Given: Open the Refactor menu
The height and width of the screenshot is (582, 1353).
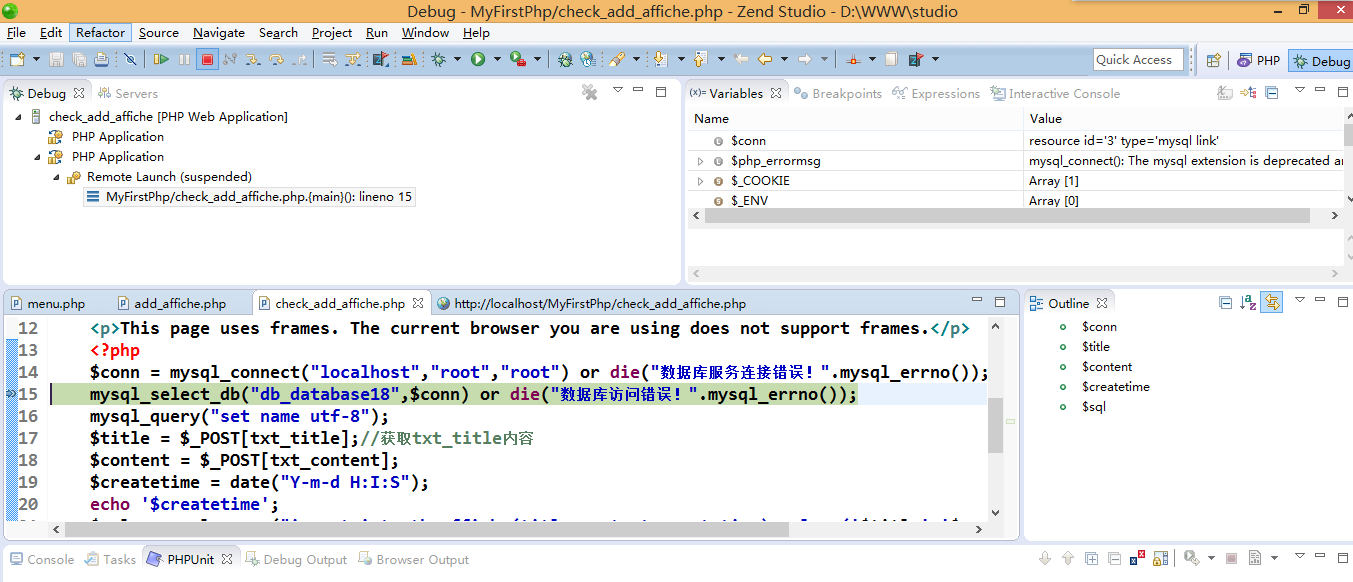Looking at the screenshot, I should (100, 32).
